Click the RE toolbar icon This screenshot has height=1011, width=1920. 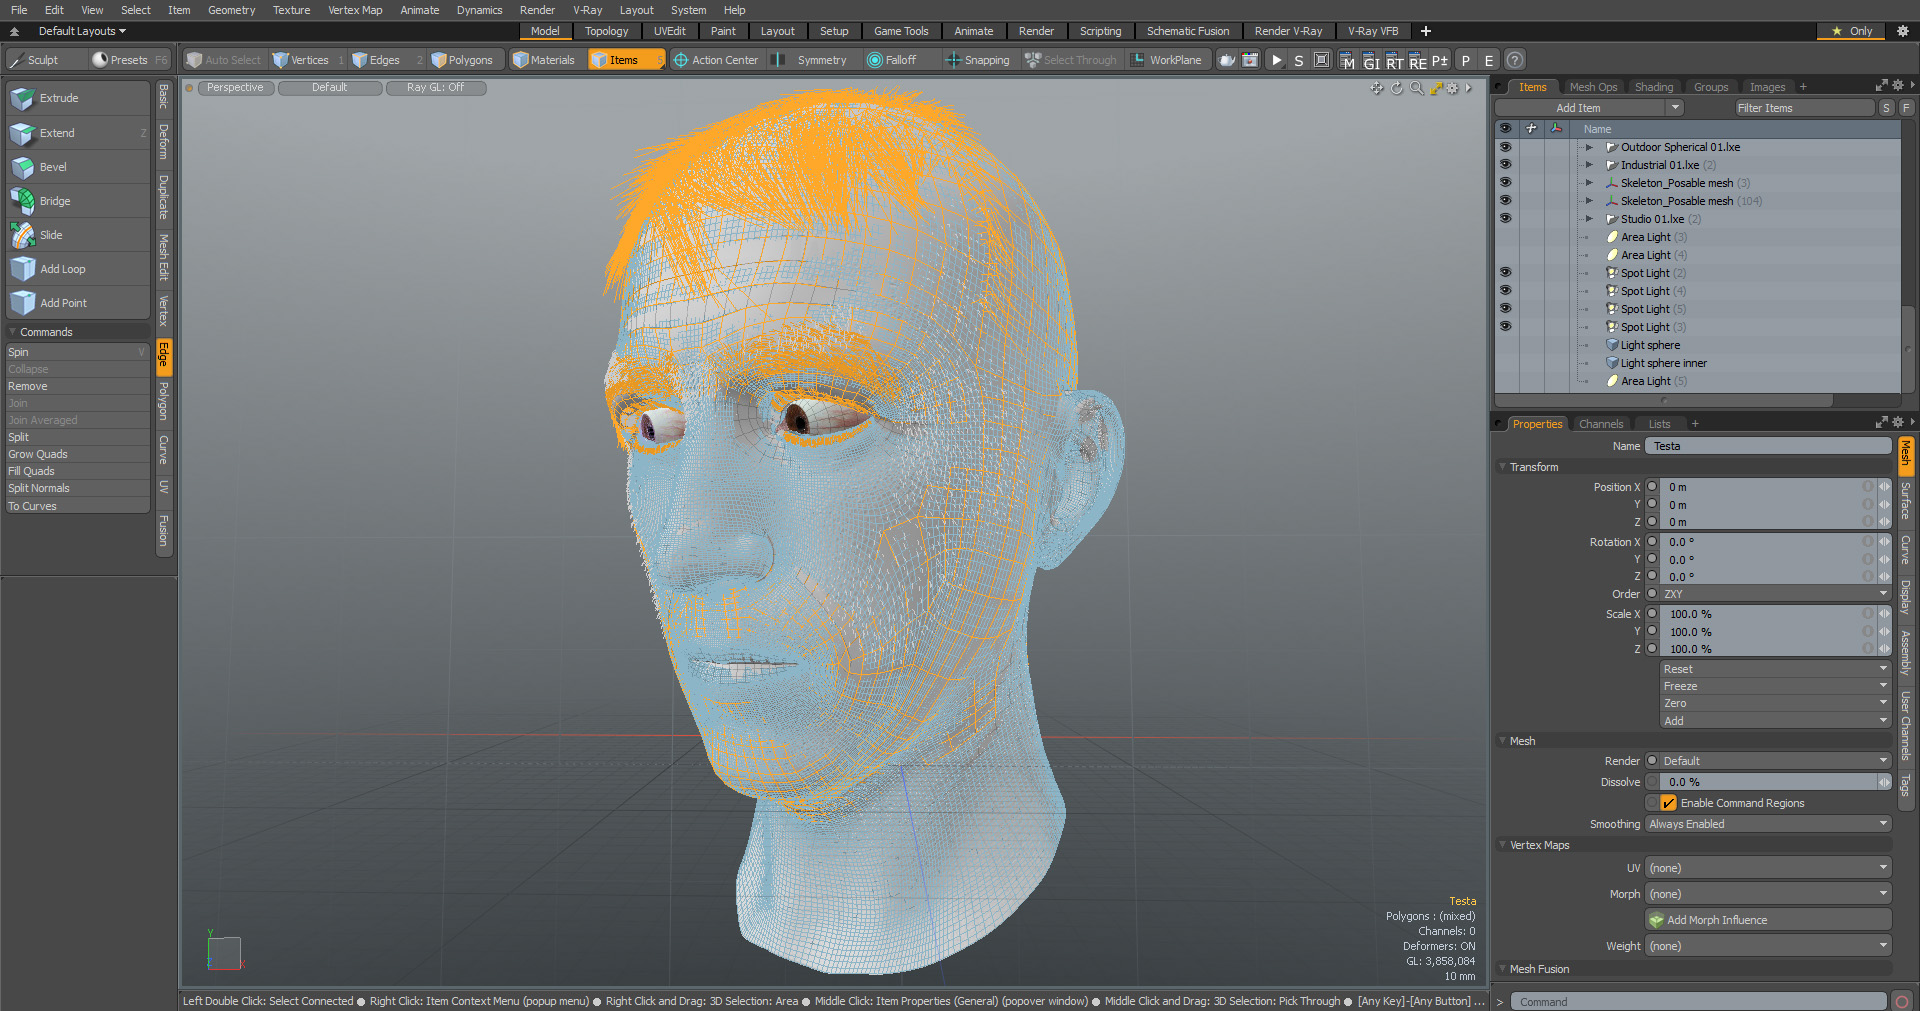coord(1417,60)
